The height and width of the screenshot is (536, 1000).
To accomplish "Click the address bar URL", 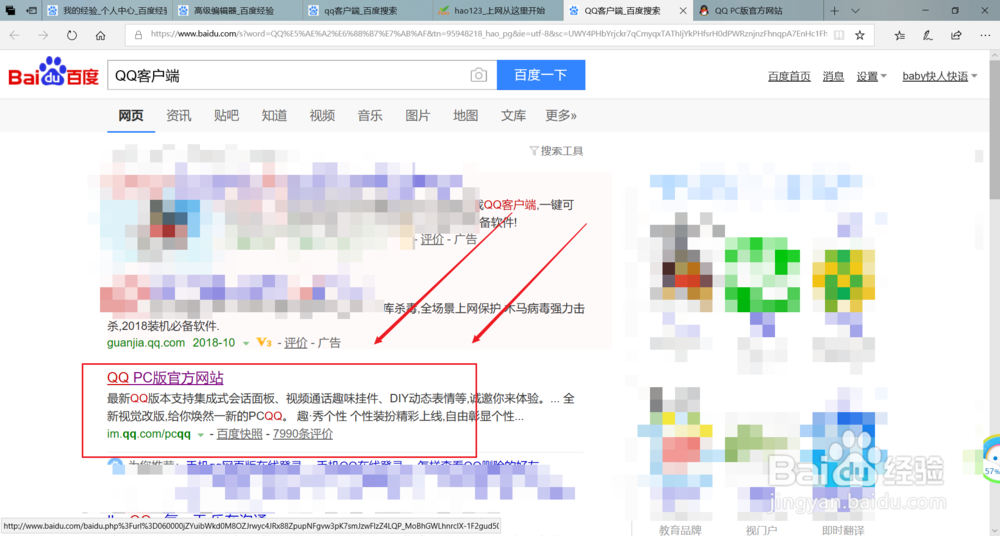I will [x=489, y=34].
